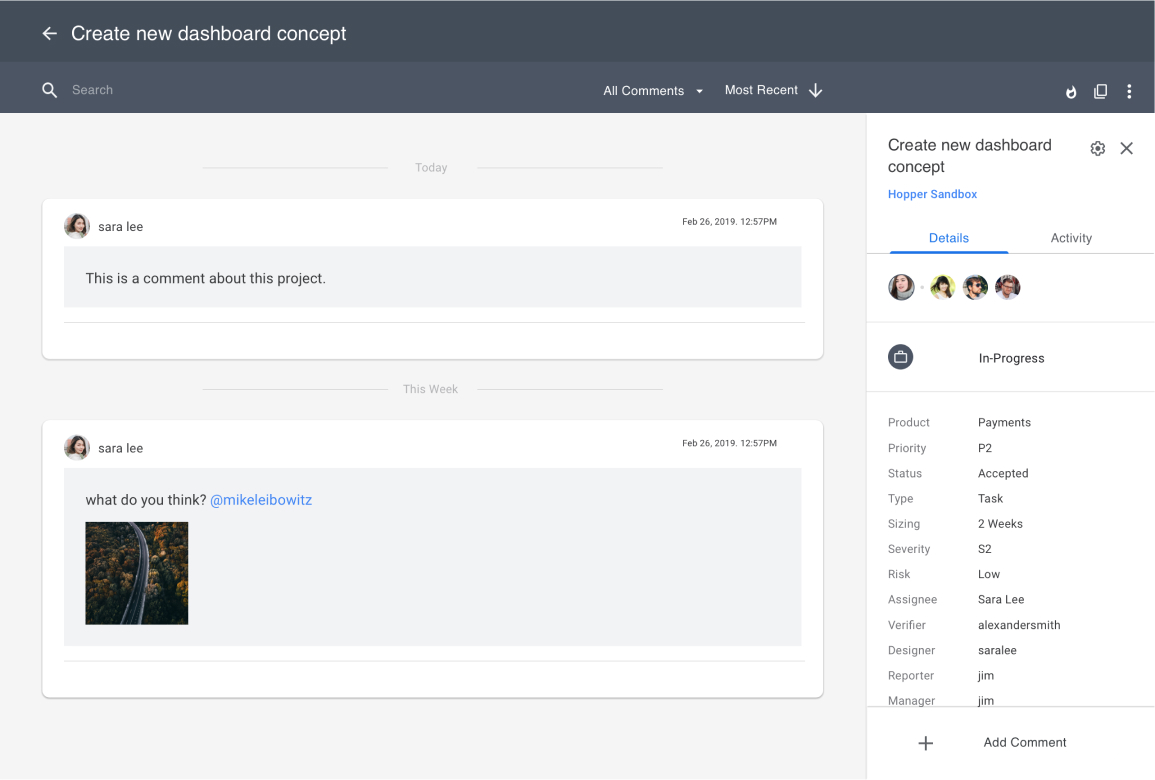Open the three-dot overflow menu

[x=1129, y=91]
